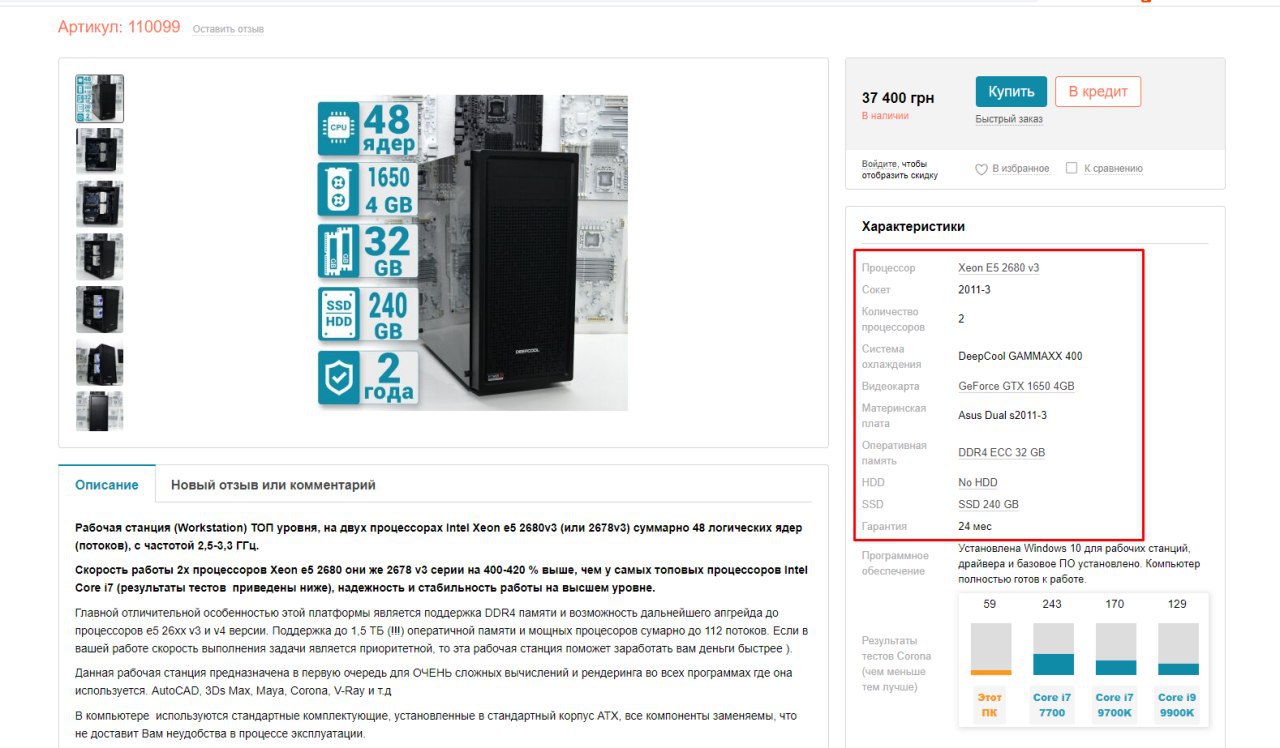Open the Xeon E5 2680 v3 processor link

point(998,268)
